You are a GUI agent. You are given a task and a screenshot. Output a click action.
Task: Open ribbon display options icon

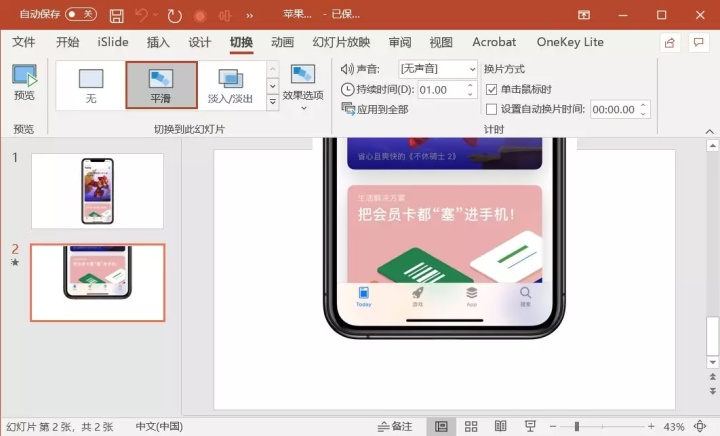584,15
